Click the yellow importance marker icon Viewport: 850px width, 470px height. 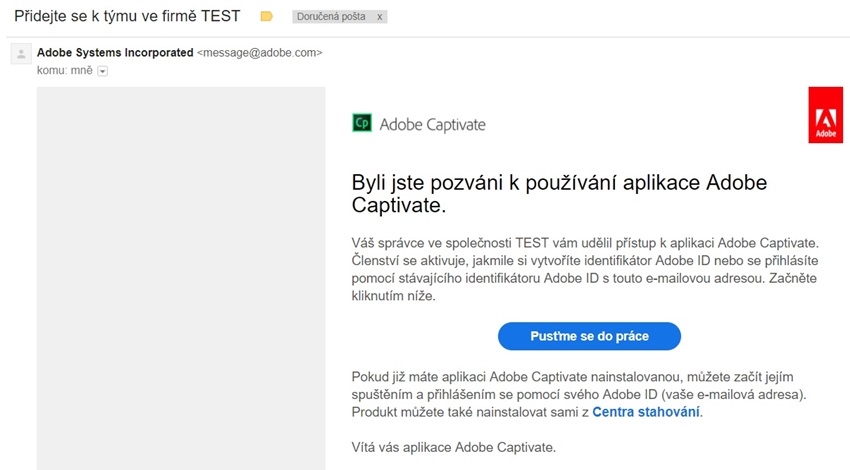(266, 17)
